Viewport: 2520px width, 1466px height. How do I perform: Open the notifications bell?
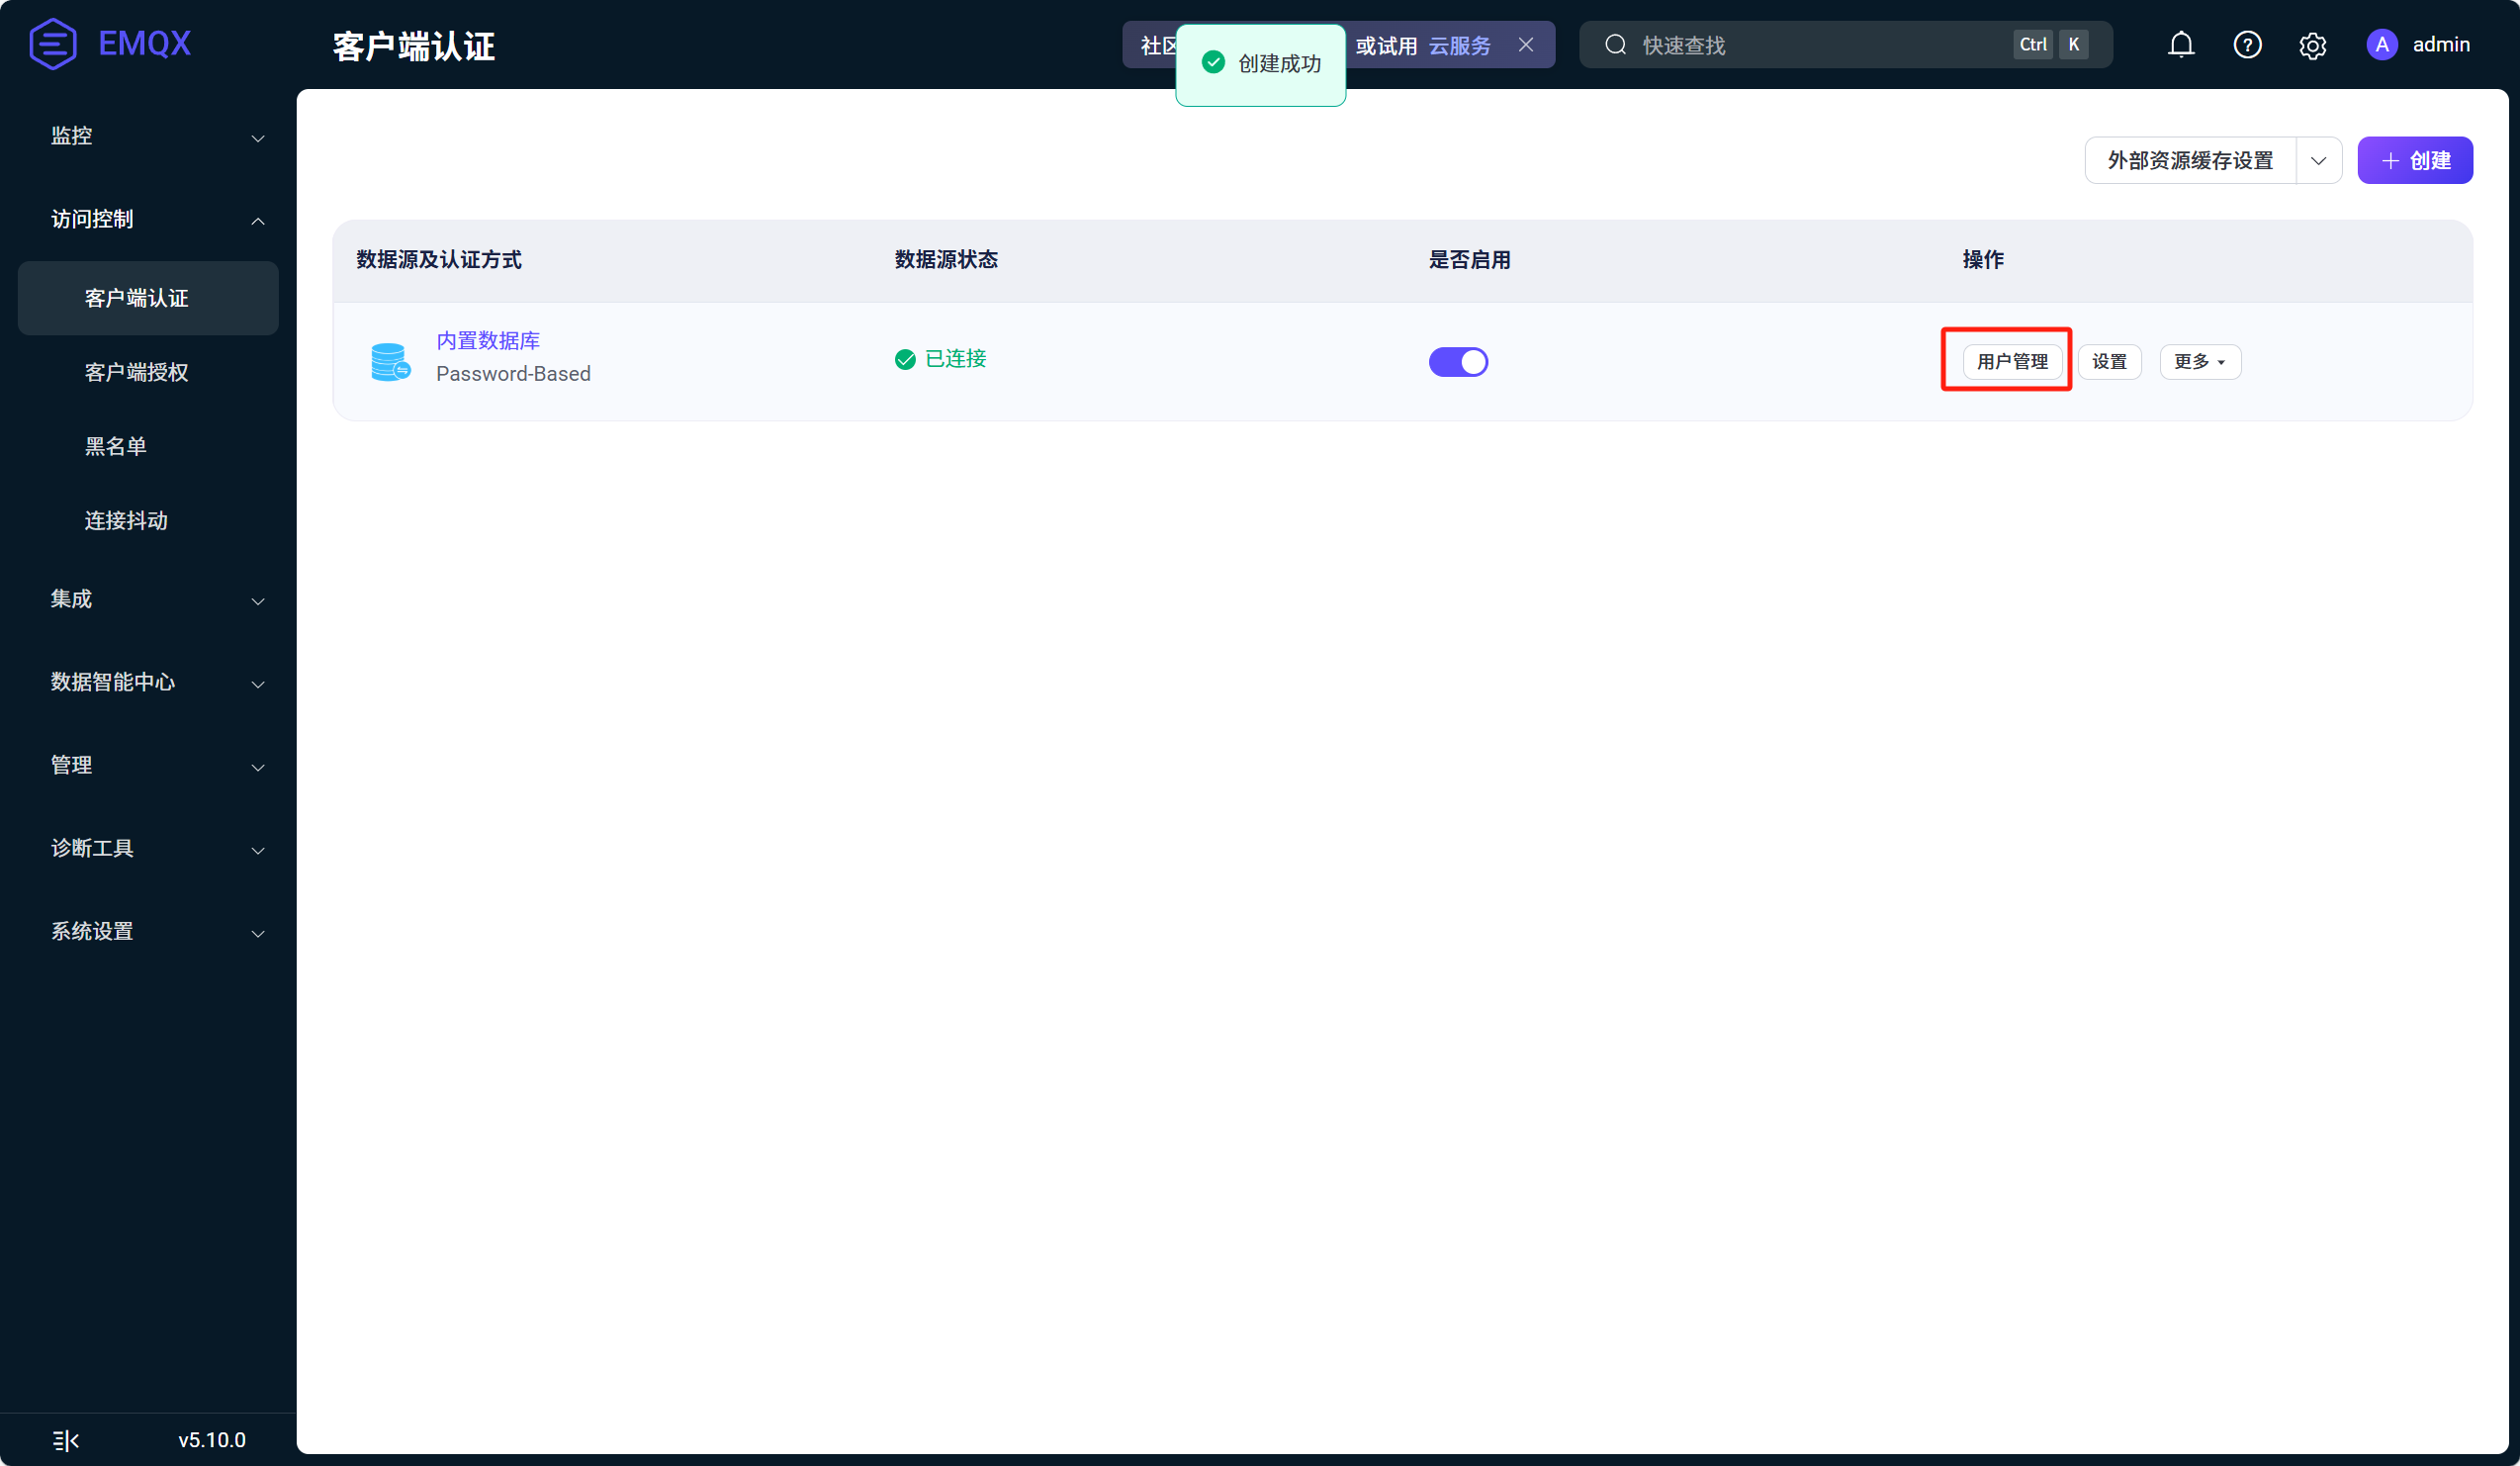click(x=2181, y=45)
